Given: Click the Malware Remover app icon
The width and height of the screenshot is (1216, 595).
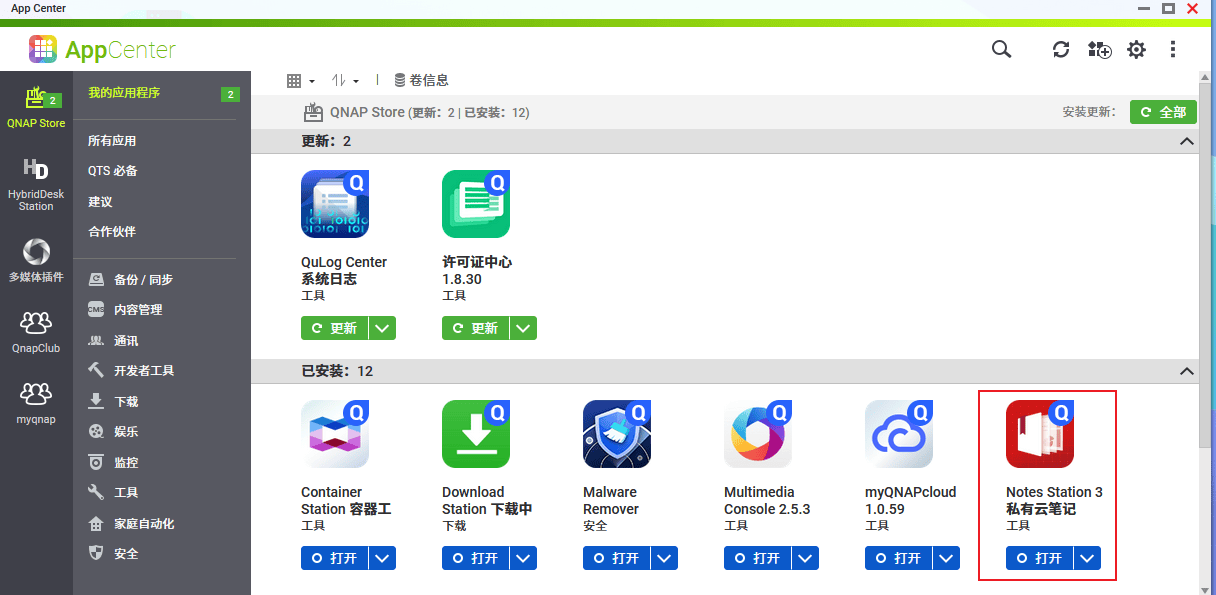Looking at the screenshot, I should [617, 434].
